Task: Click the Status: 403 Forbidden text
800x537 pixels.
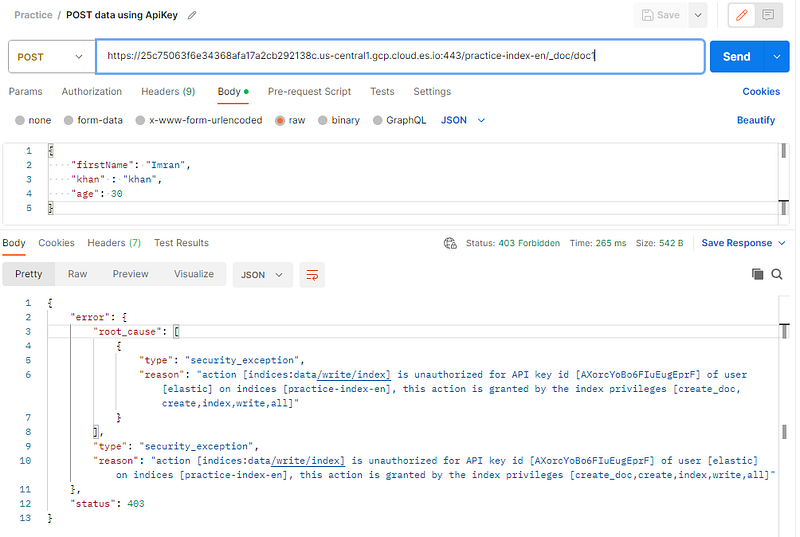Action: click(512, 243)
